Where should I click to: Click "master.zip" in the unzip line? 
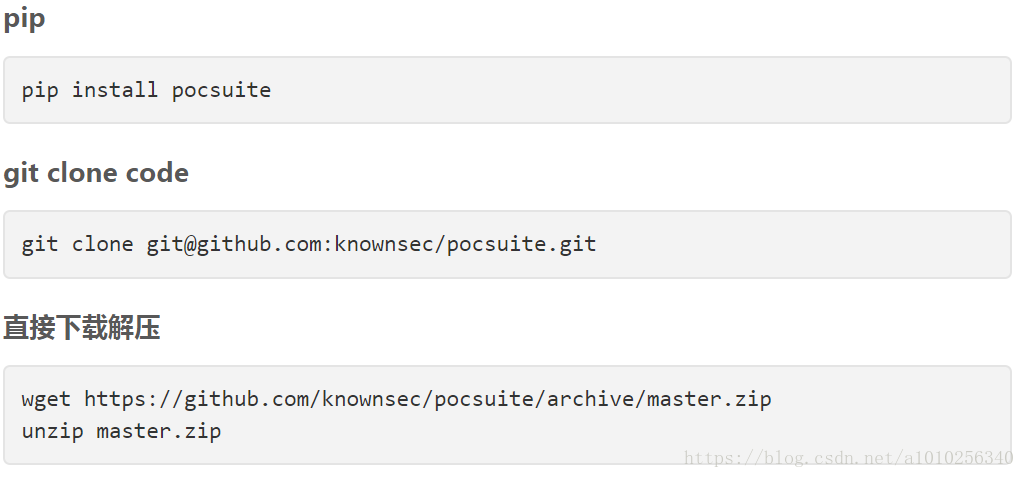pyautogui.click(x=159, y=431)
